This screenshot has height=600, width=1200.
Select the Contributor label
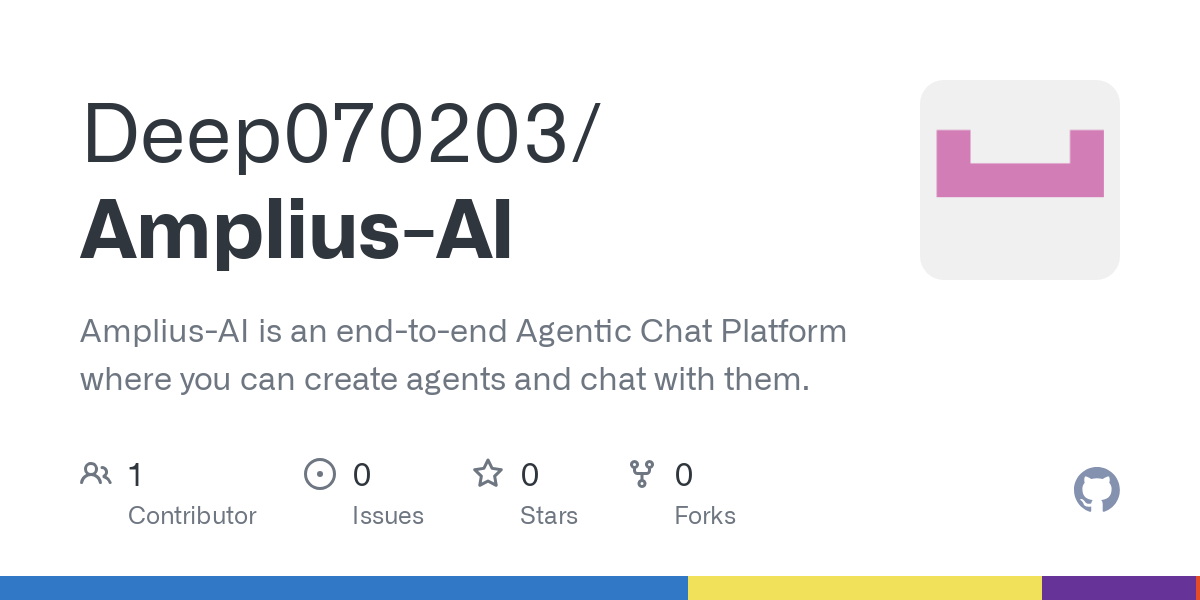(192, 516)
